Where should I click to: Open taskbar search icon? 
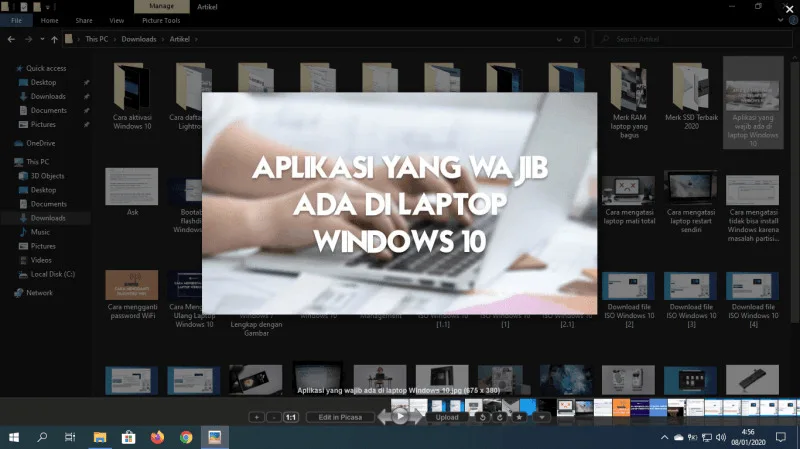pyautogui.click(x=42, y=437)
